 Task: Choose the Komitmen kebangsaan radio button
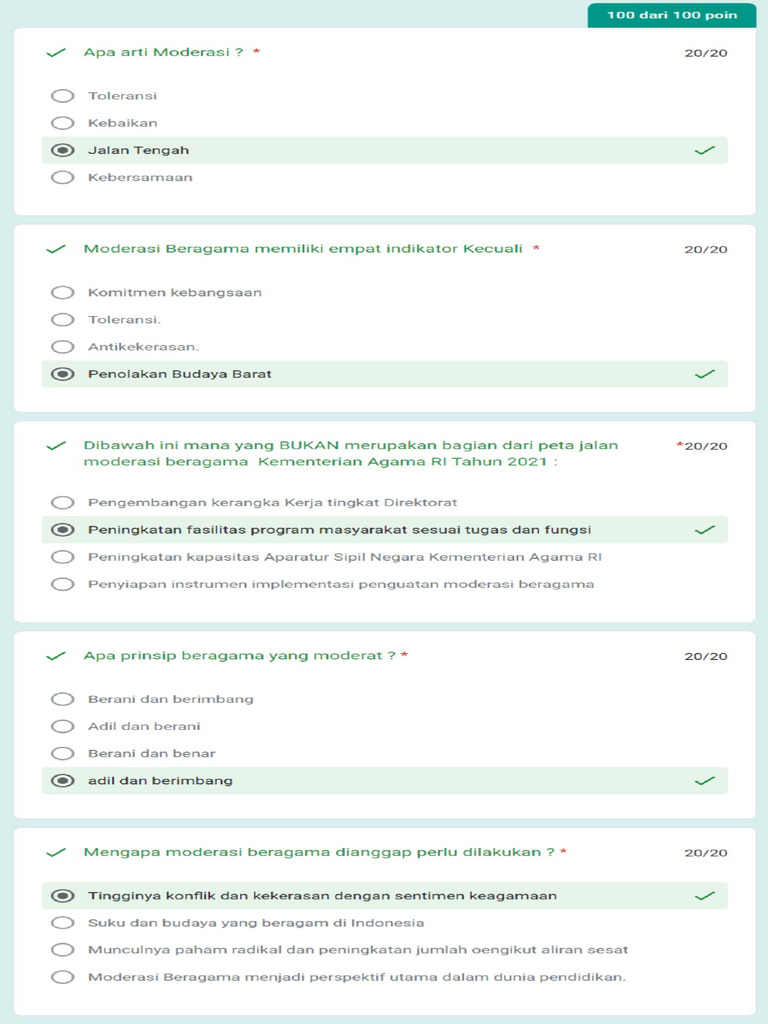tap(63, 293)
